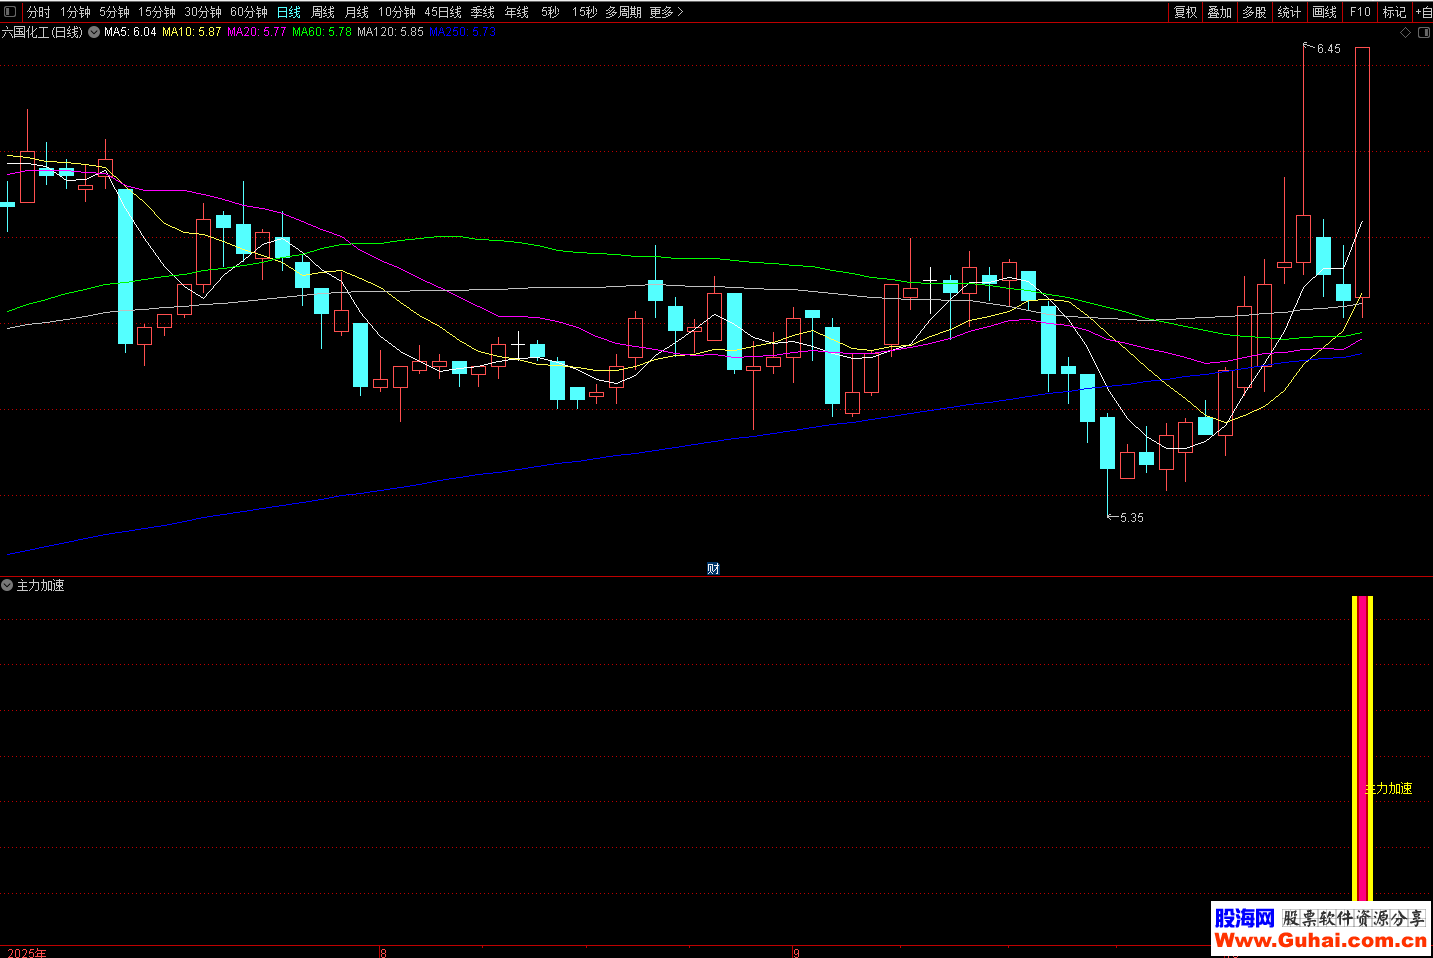1433x958 pixels.
Task: Click the diamond icon at chart top-right
Action: [1406, 32]
